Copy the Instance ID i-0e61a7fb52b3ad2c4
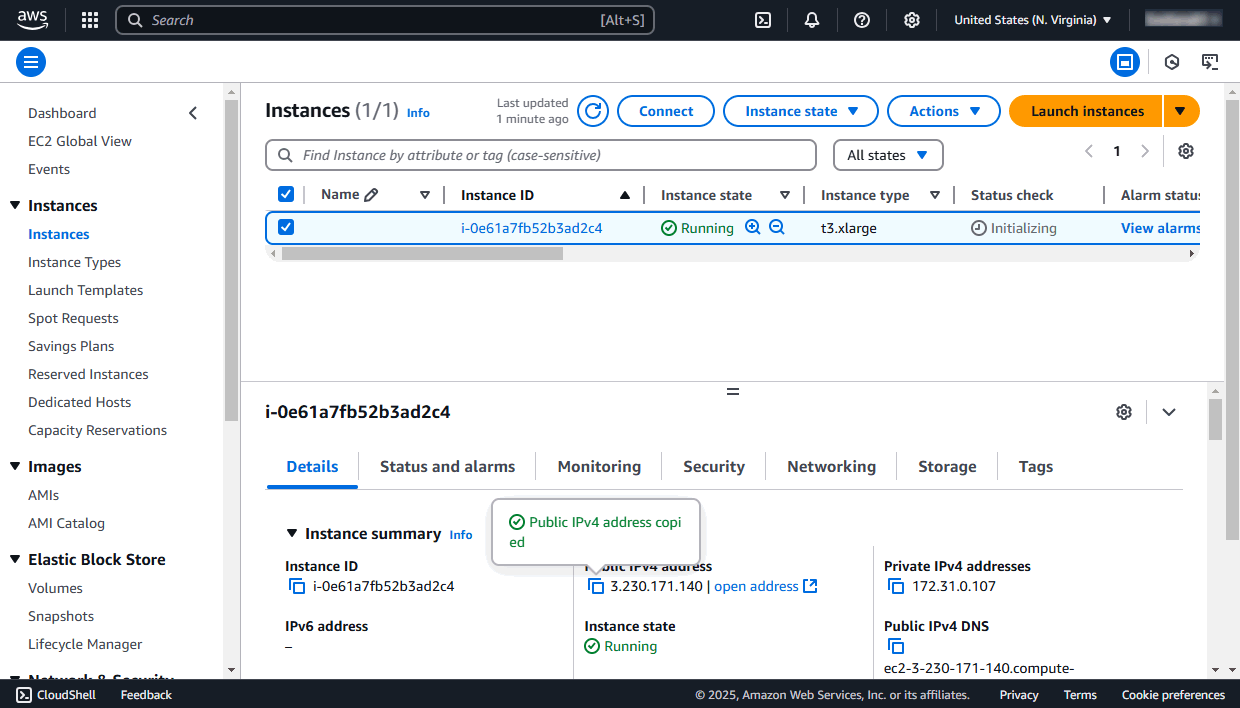The image size is (1240, 708). [x=297, y=586]
